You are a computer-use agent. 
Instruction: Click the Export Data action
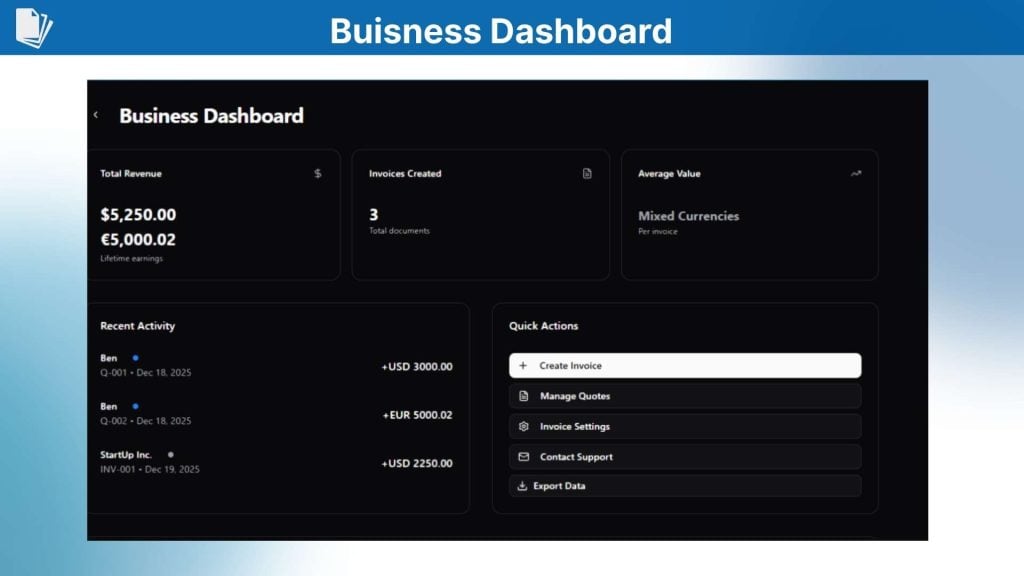tap(683, 486)
